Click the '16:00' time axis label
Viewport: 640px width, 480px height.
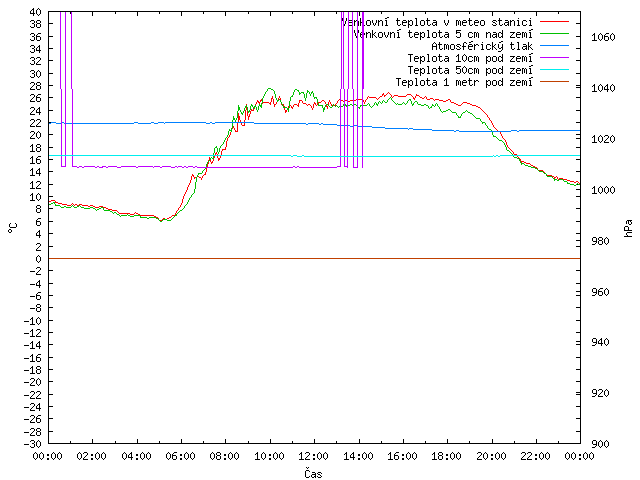click(402, 456)
